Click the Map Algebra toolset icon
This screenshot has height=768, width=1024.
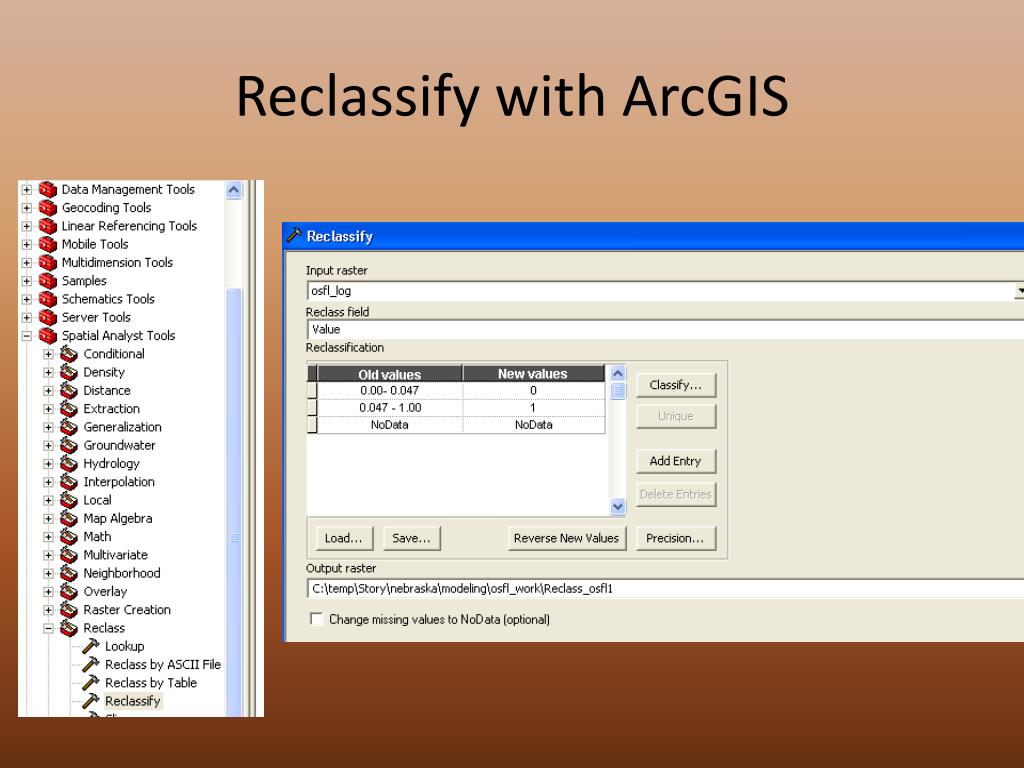point(69,519)
